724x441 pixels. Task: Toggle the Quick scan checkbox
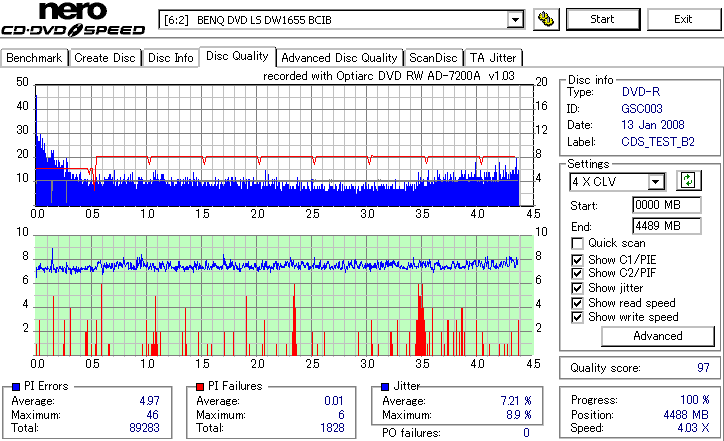click(x=577, y=243)
